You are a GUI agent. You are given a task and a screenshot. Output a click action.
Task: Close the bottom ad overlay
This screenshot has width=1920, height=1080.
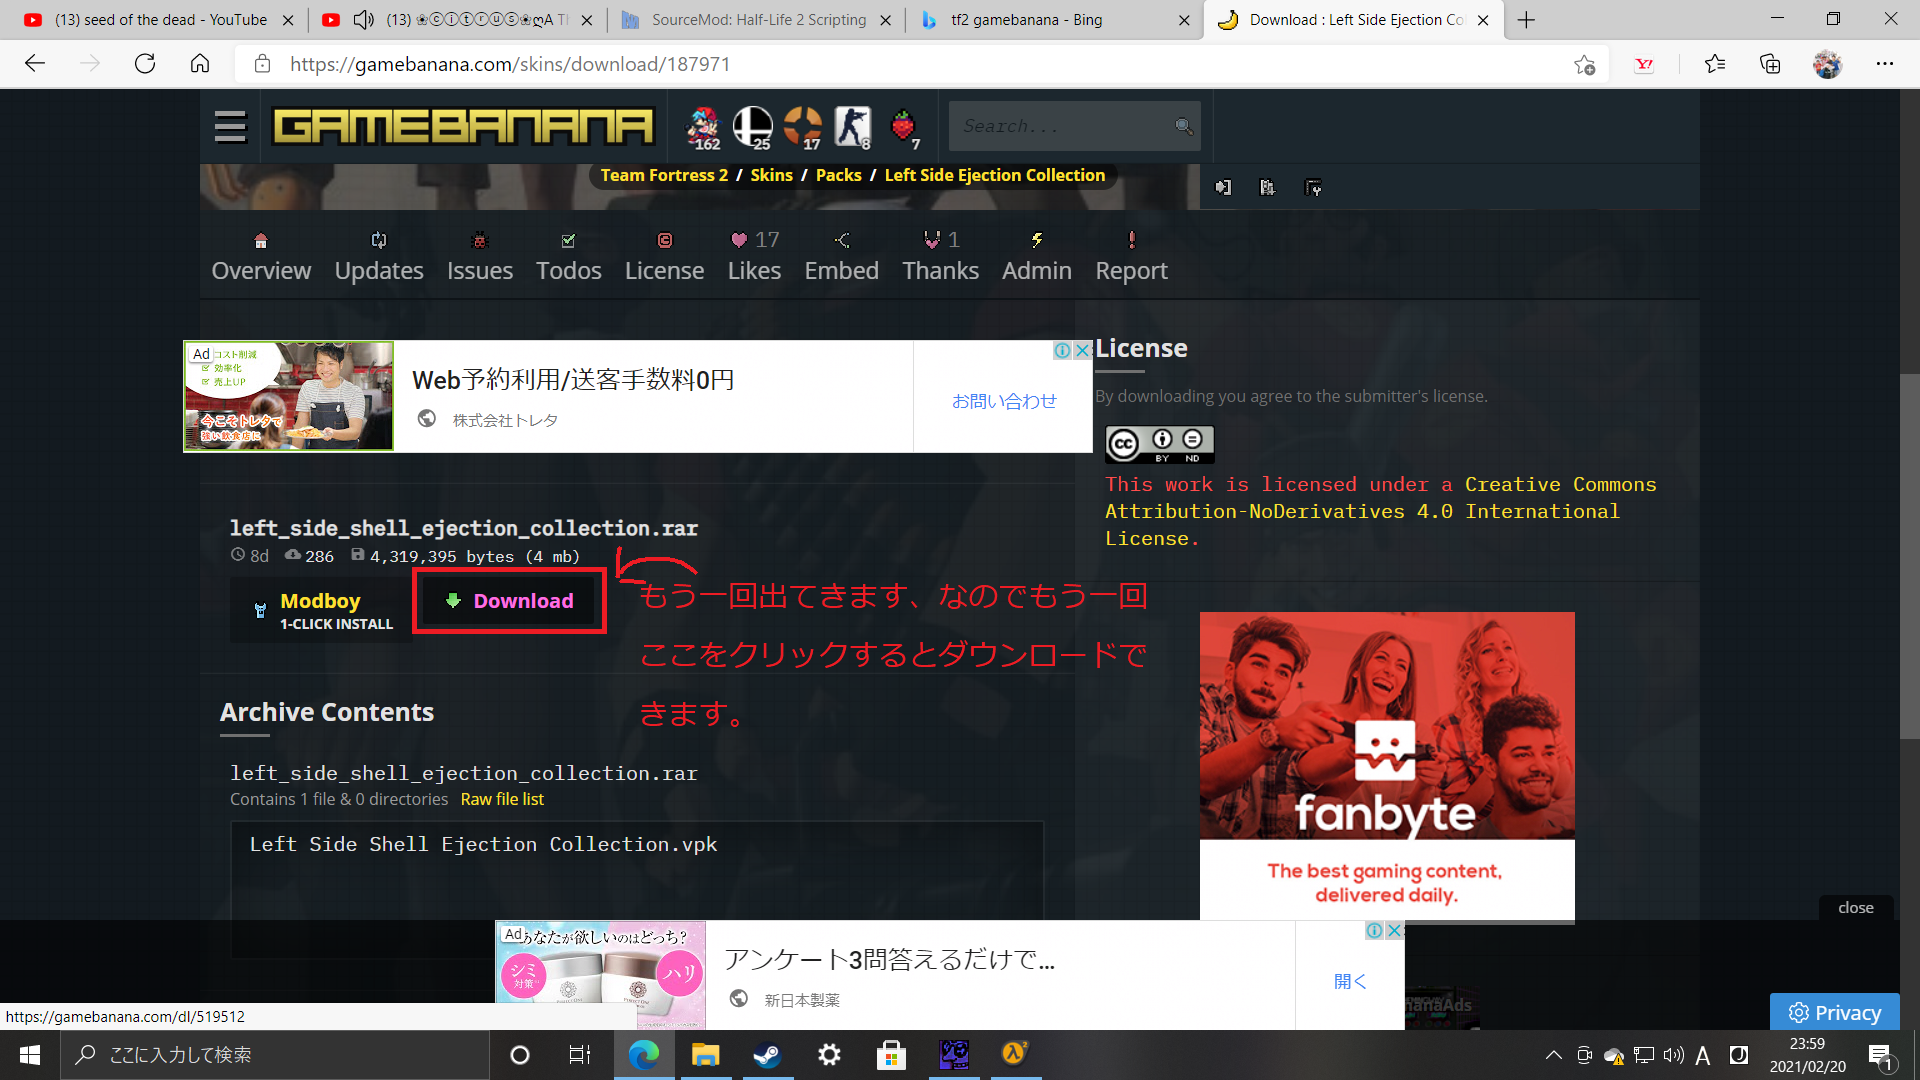(1855, 908)
